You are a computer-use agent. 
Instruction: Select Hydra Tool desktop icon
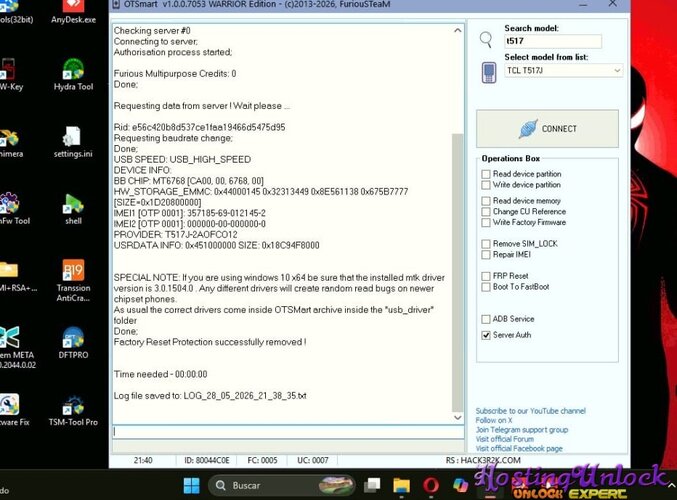[x=73, y=74]
